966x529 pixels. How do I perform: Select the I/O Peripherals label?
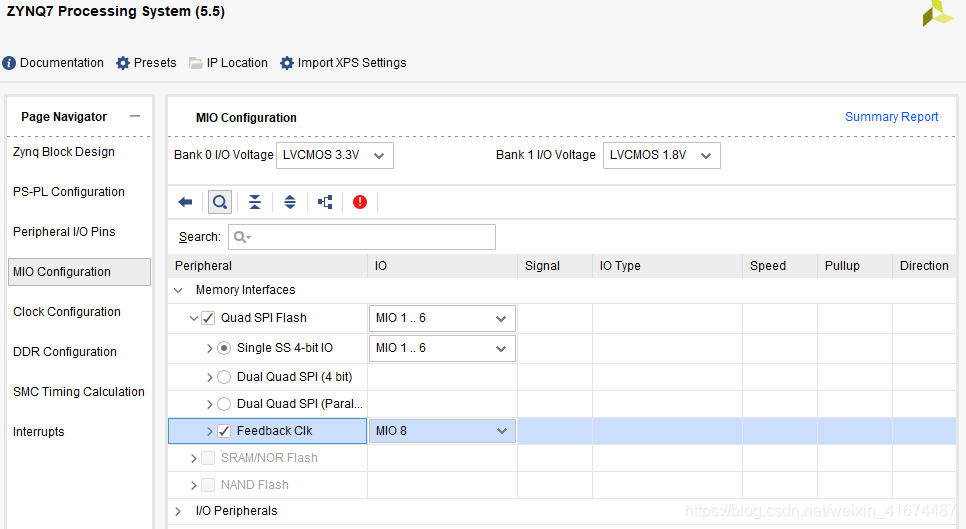[237, 511]
